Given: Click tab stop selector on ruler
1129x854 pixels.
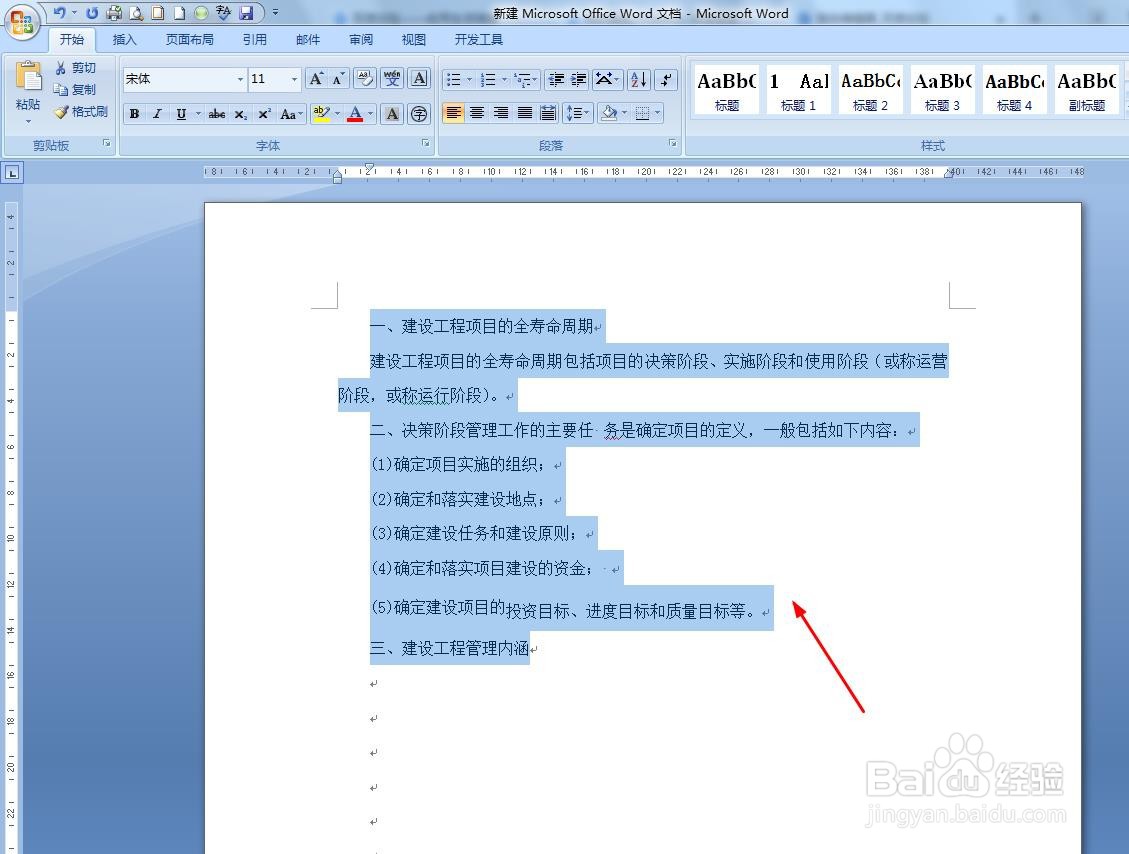Looking at the screenshot, I should click(x=12, y=173).
